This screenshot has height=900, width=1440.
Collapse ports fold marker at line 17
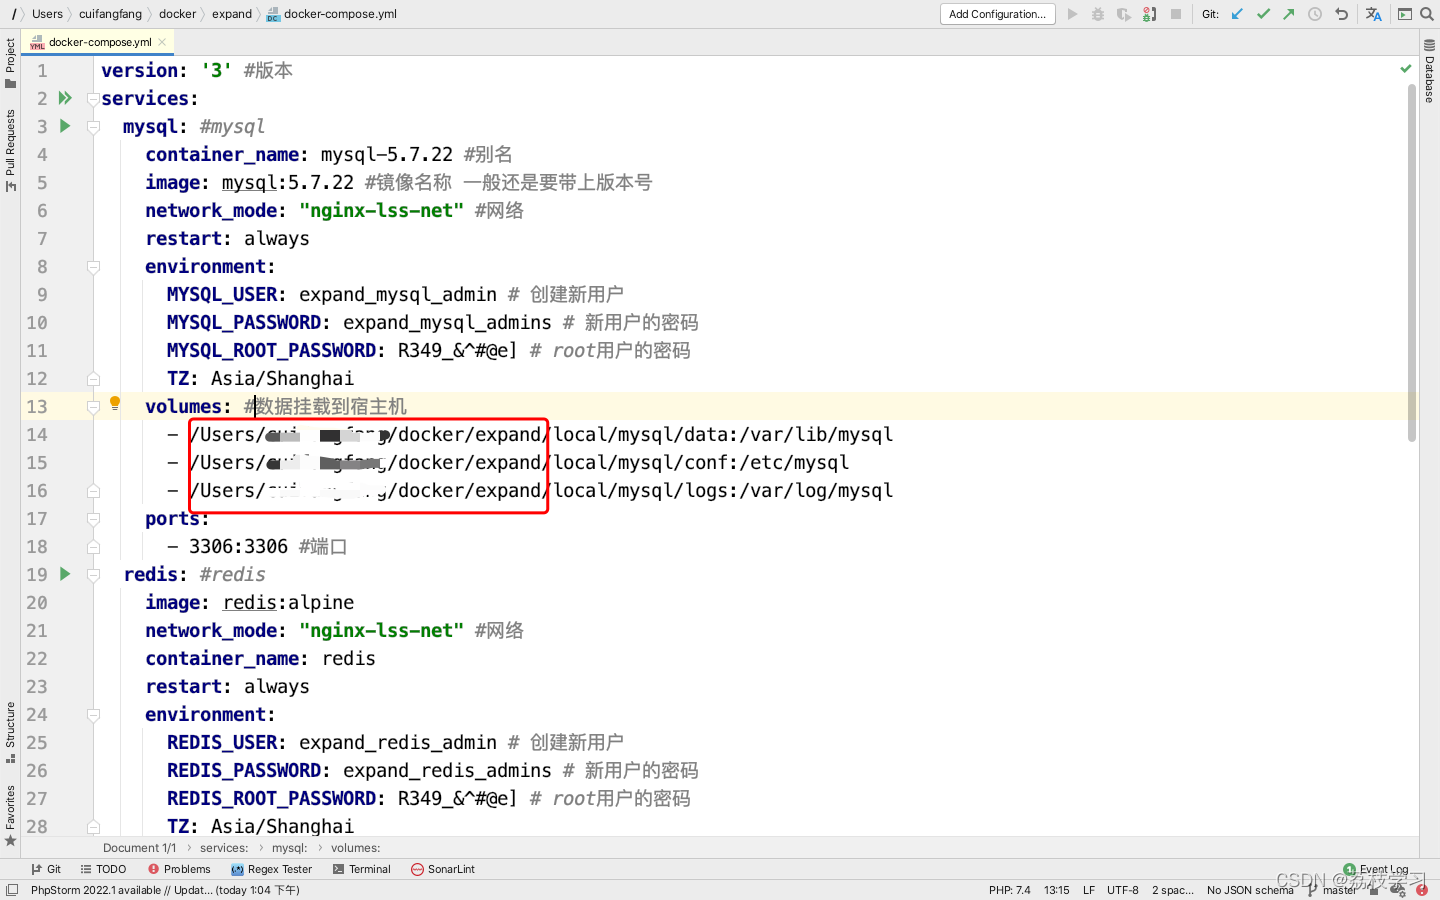[93, 519]
